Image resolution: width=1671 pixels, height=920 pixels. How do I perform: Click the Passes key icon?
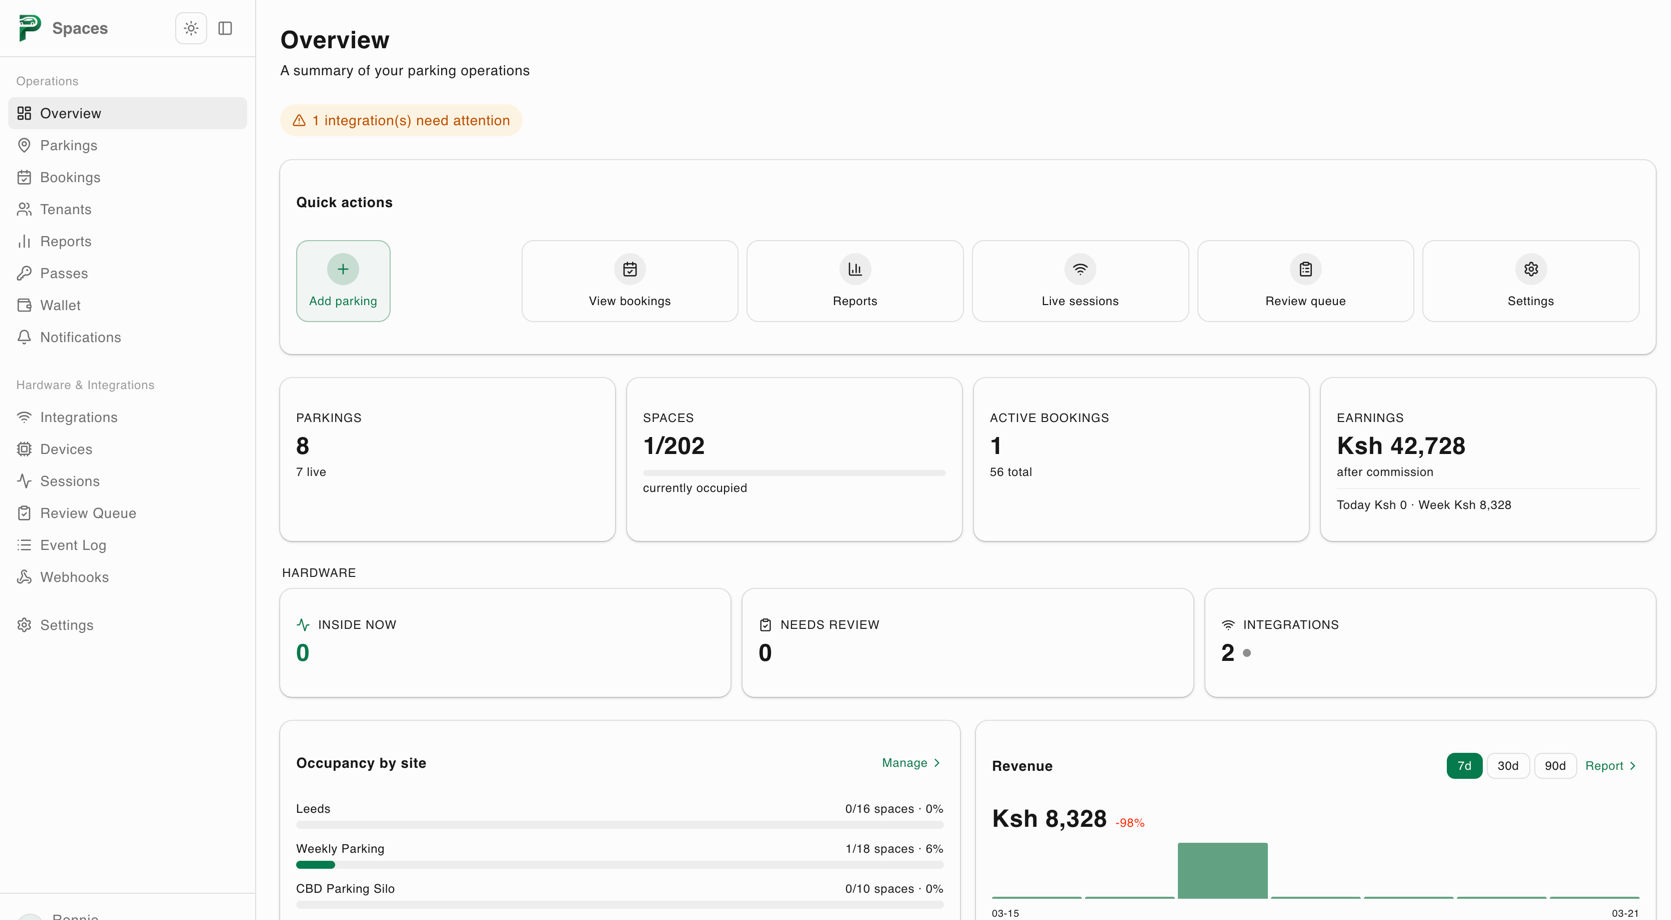tap(24, 273)
